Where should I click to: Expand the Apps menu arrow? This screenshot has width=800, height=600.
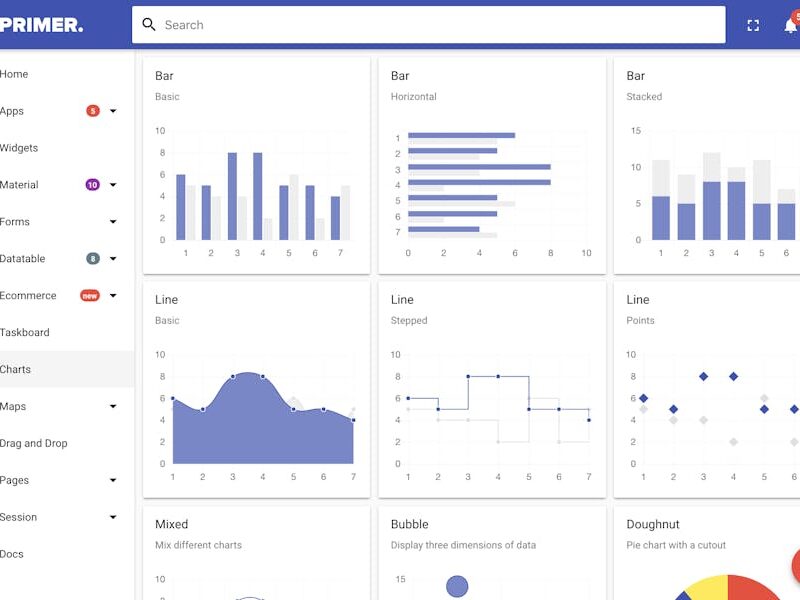[x=113, y=111]
